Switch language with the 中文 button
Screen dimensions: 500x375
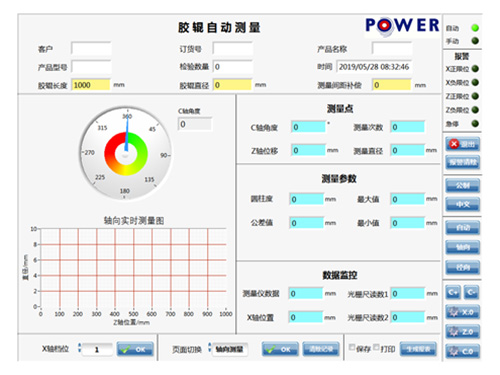463,204
